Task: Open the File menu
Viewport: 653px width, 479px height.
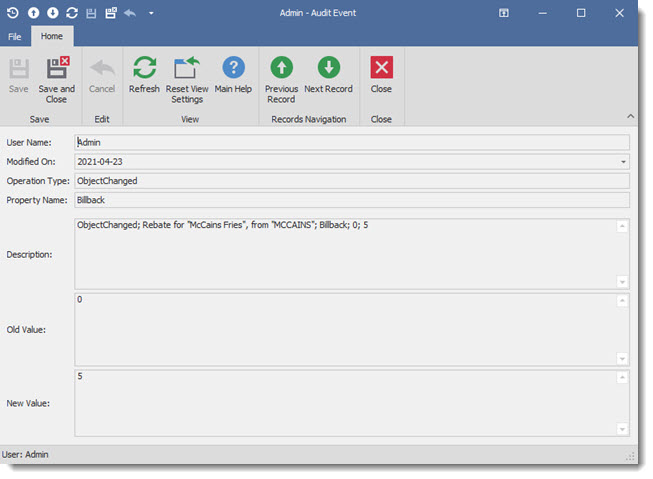Action: coord(15,37)
